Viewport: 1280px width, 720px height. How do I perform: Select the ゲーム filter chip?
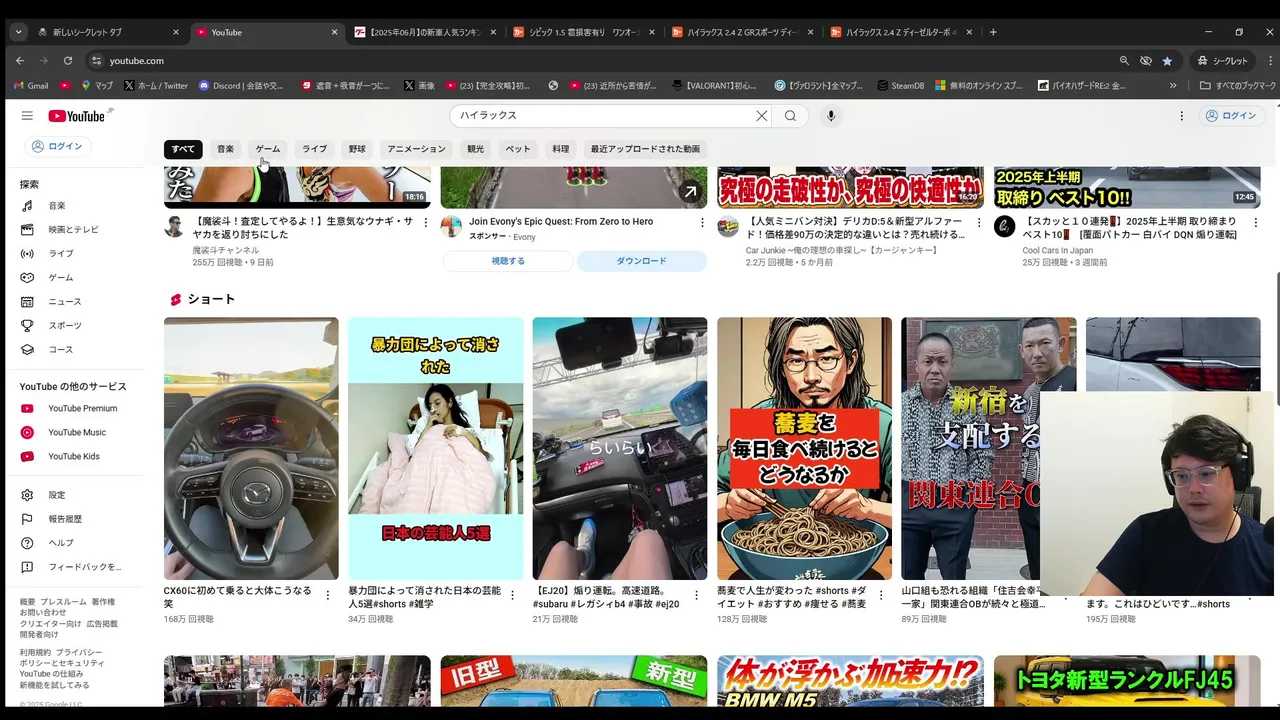268,149
